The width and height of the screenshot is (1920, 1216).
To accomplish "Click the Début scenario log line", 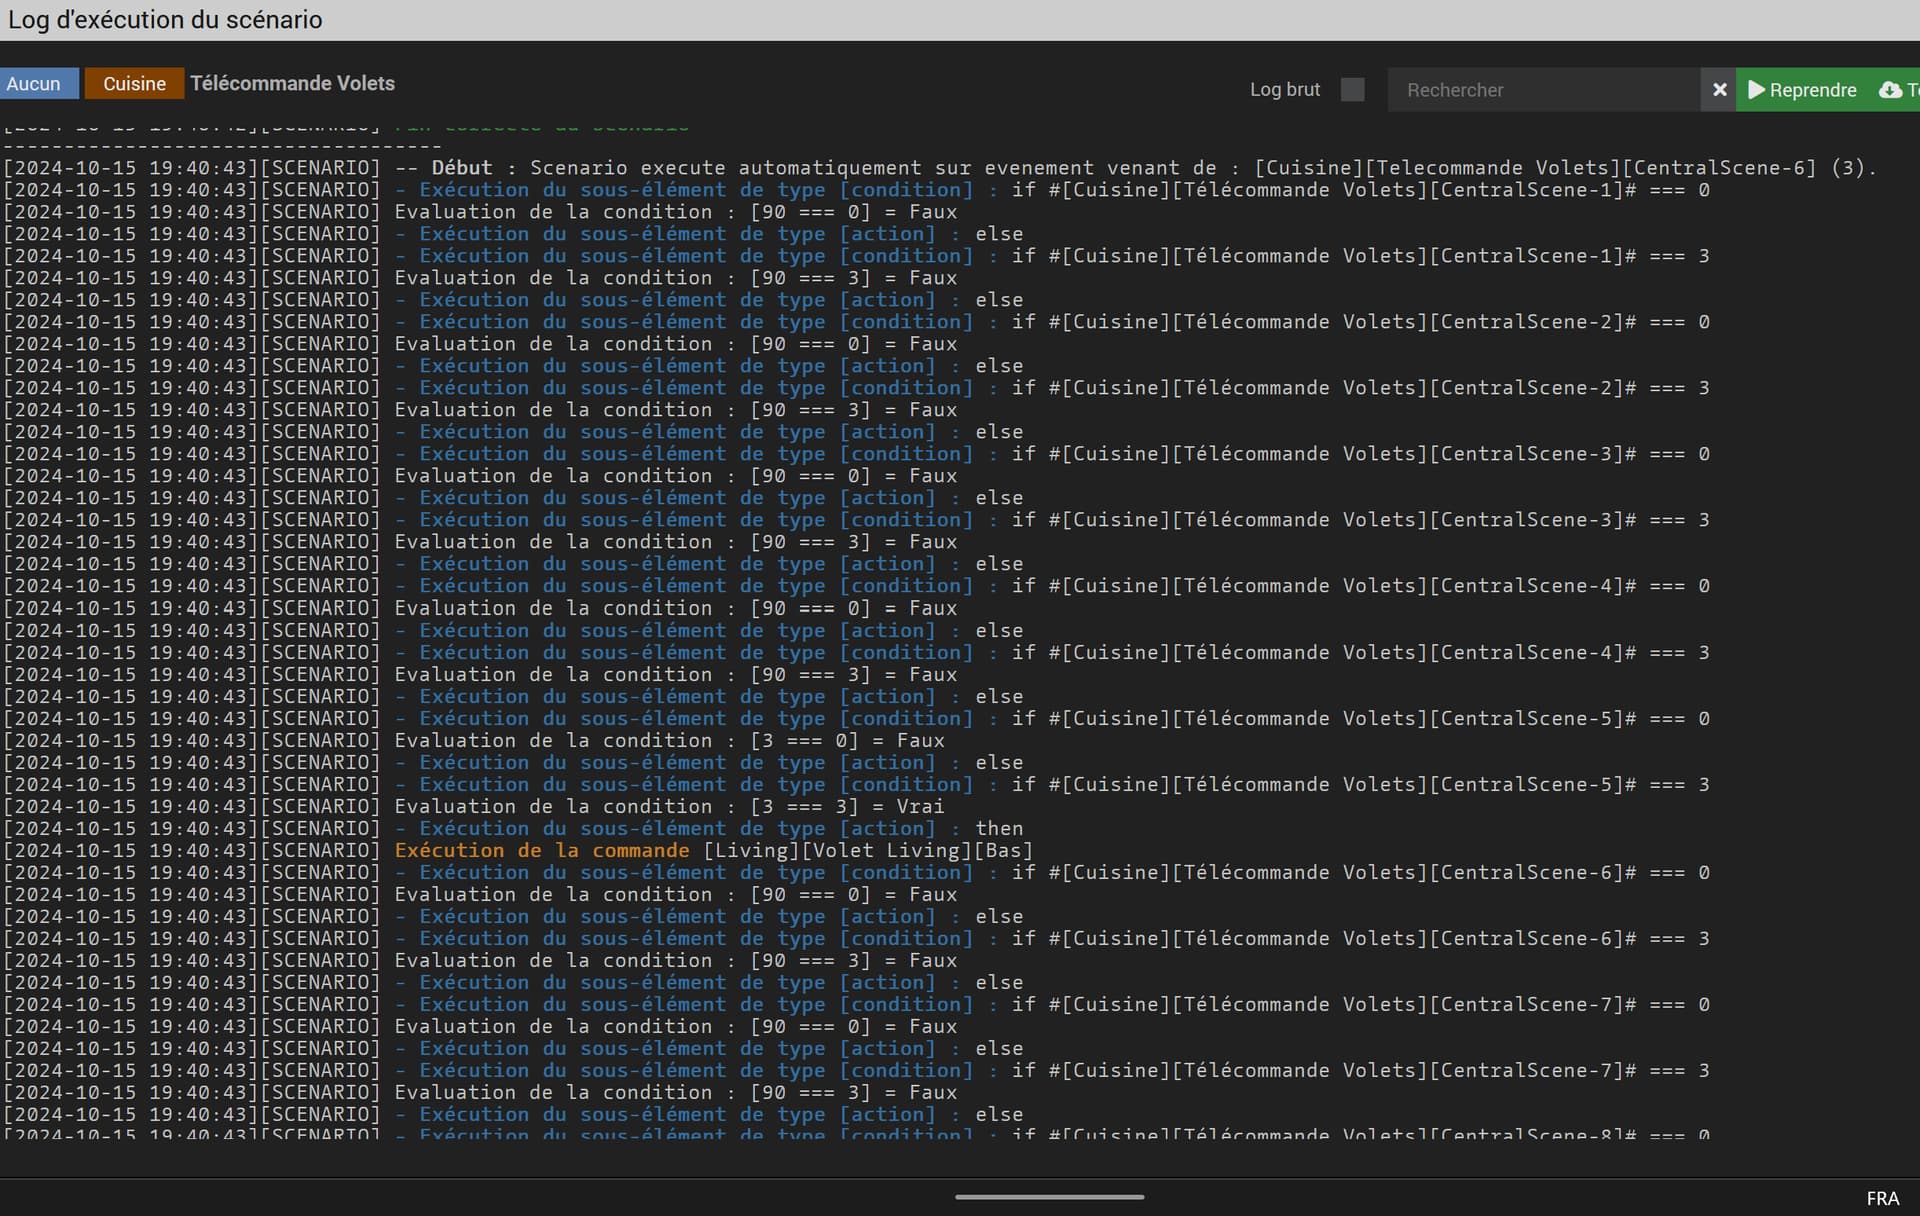I will (940, 168).
